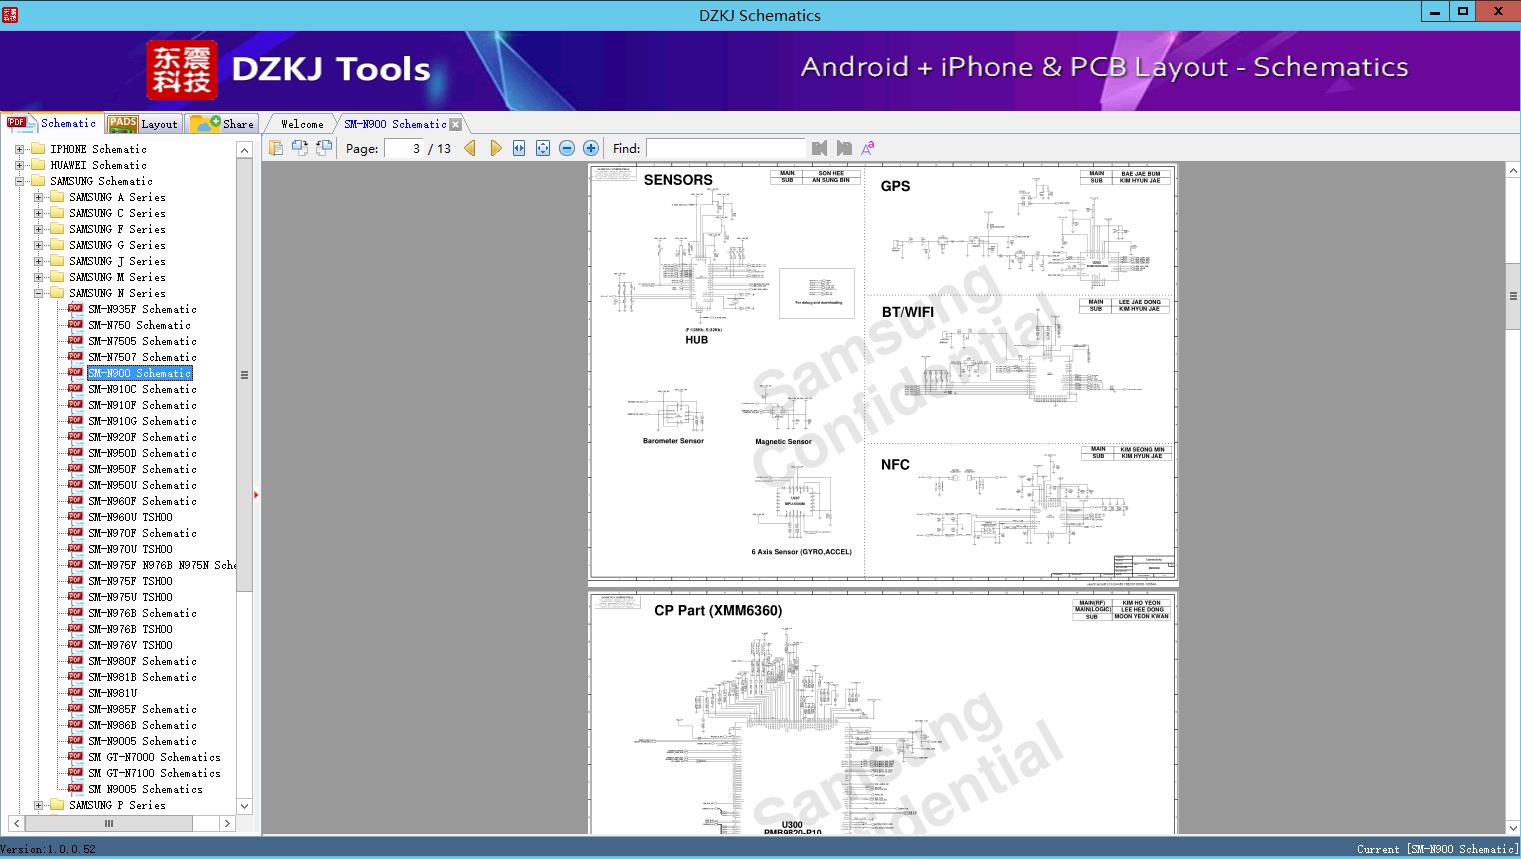Click the tree panel scroll-down arrow
Viewport: 1521px width, 859px height.
244,805
